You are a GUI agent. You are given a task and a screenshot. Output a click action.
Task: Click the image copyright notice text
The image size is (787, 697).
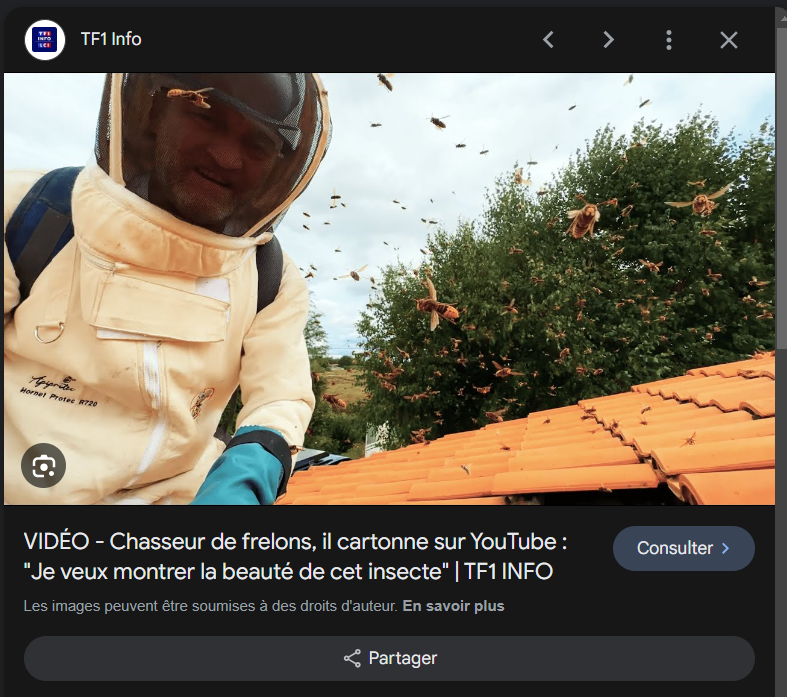click(210, 606)
